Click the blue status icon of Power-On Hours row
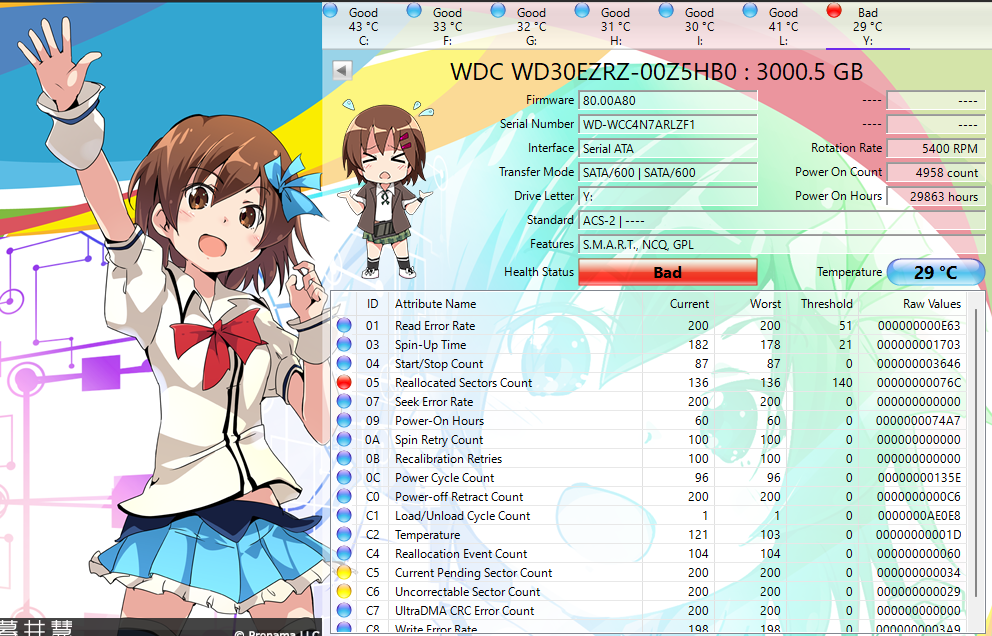This screenshot has height=636, width=992. tap(344, 420)
